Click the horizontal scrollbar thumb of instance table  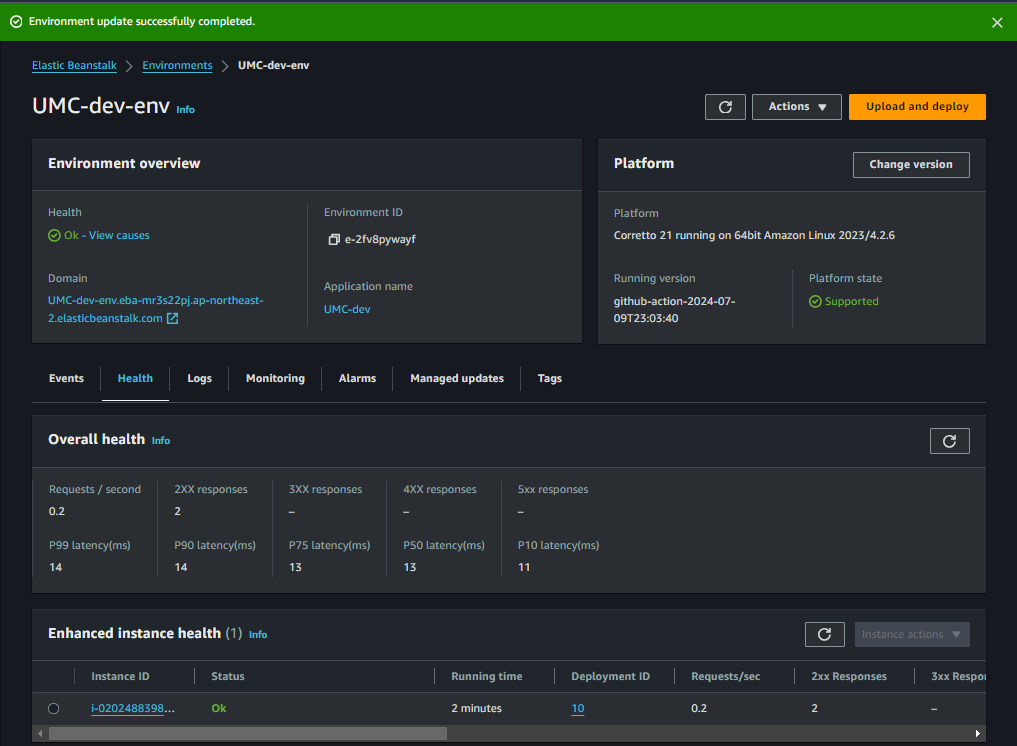(x=248, y=734)
